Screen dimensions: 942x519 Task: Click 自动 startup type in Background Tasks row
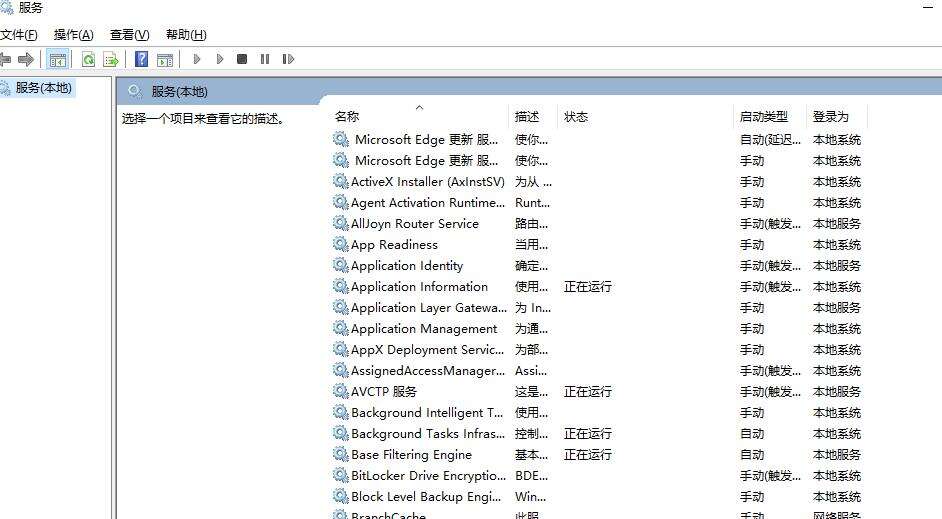(752, 434)
